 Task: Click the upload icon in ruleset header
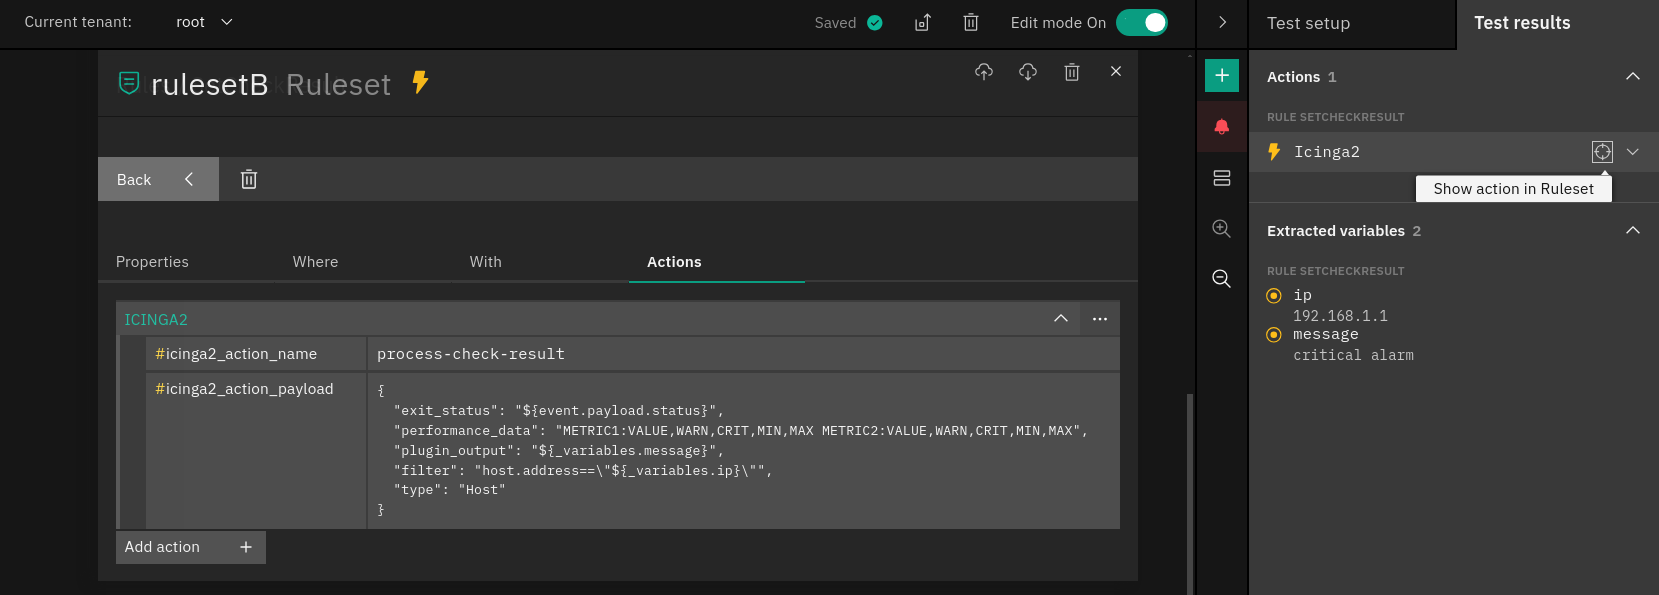click(x=984, y=72)
